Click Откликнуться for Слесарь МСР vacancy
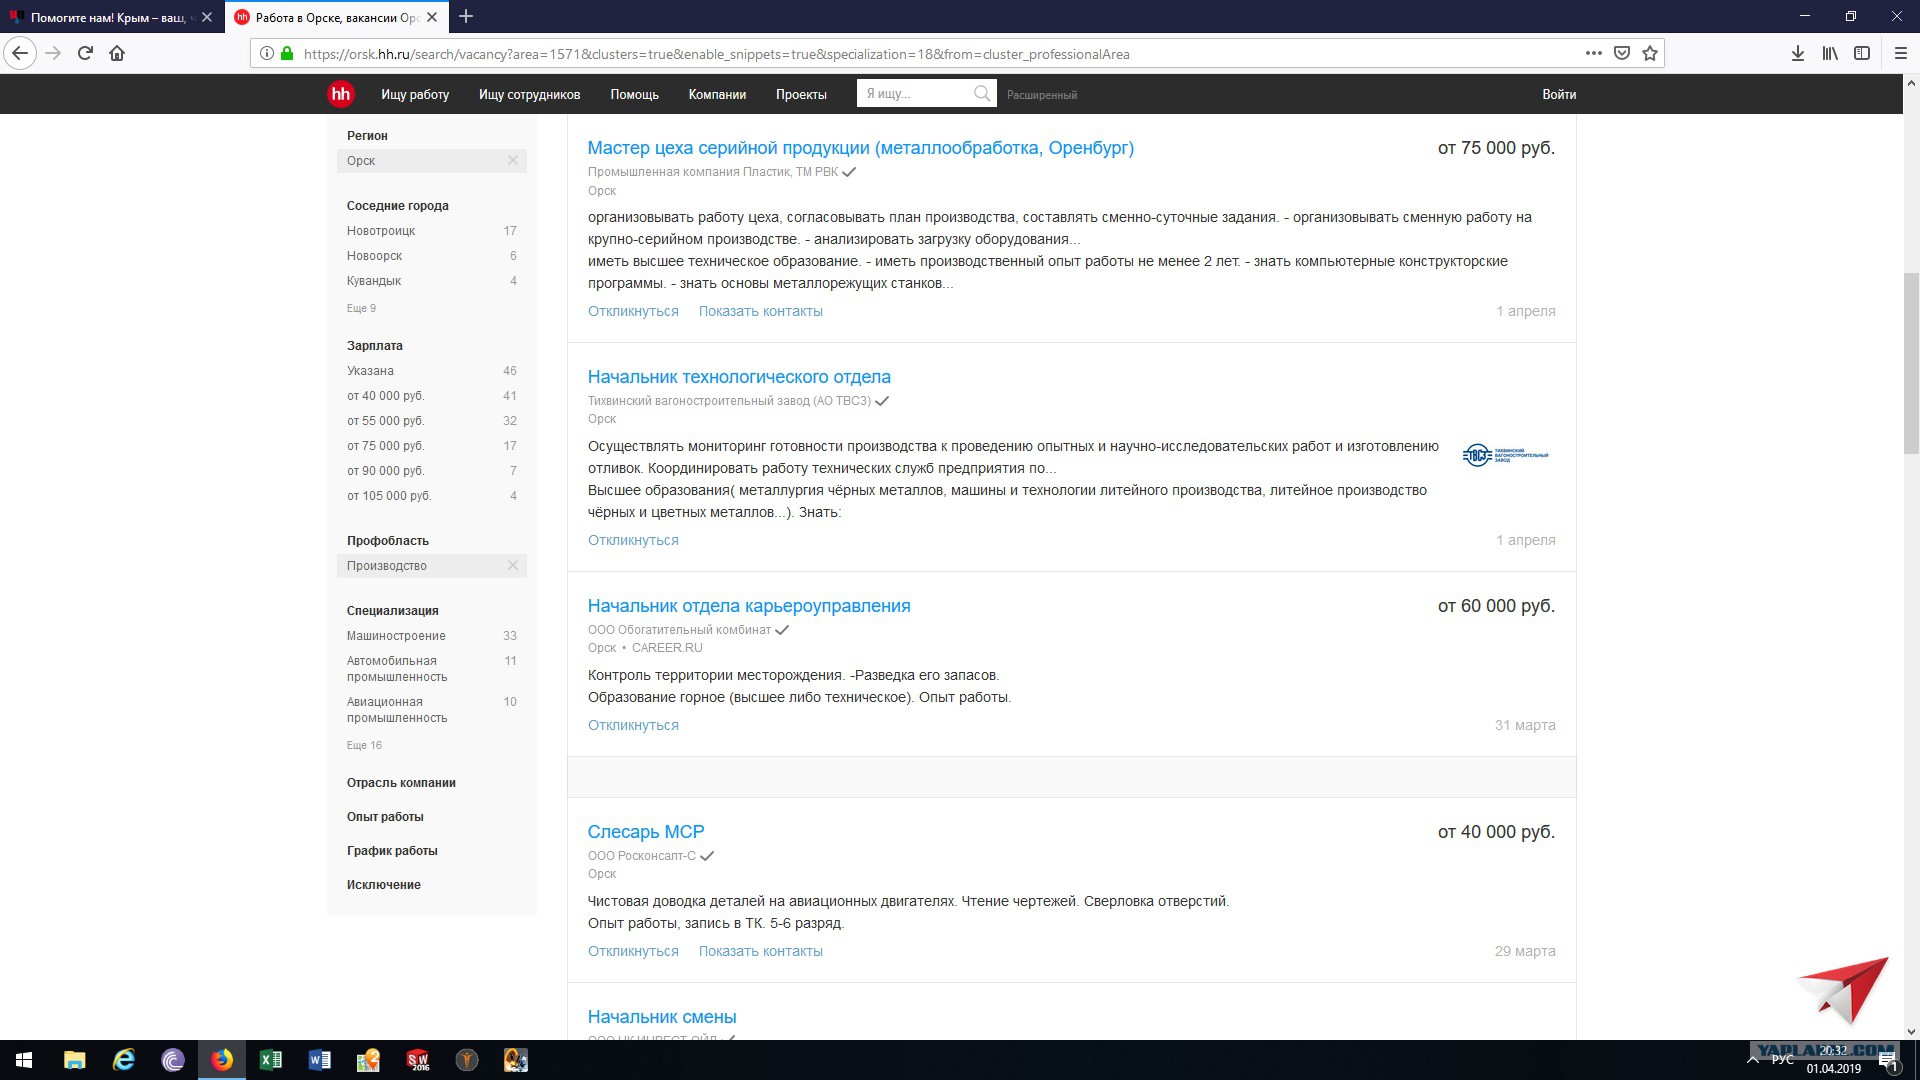The height and width of the screenshot is (1080, 1920). 633,951
